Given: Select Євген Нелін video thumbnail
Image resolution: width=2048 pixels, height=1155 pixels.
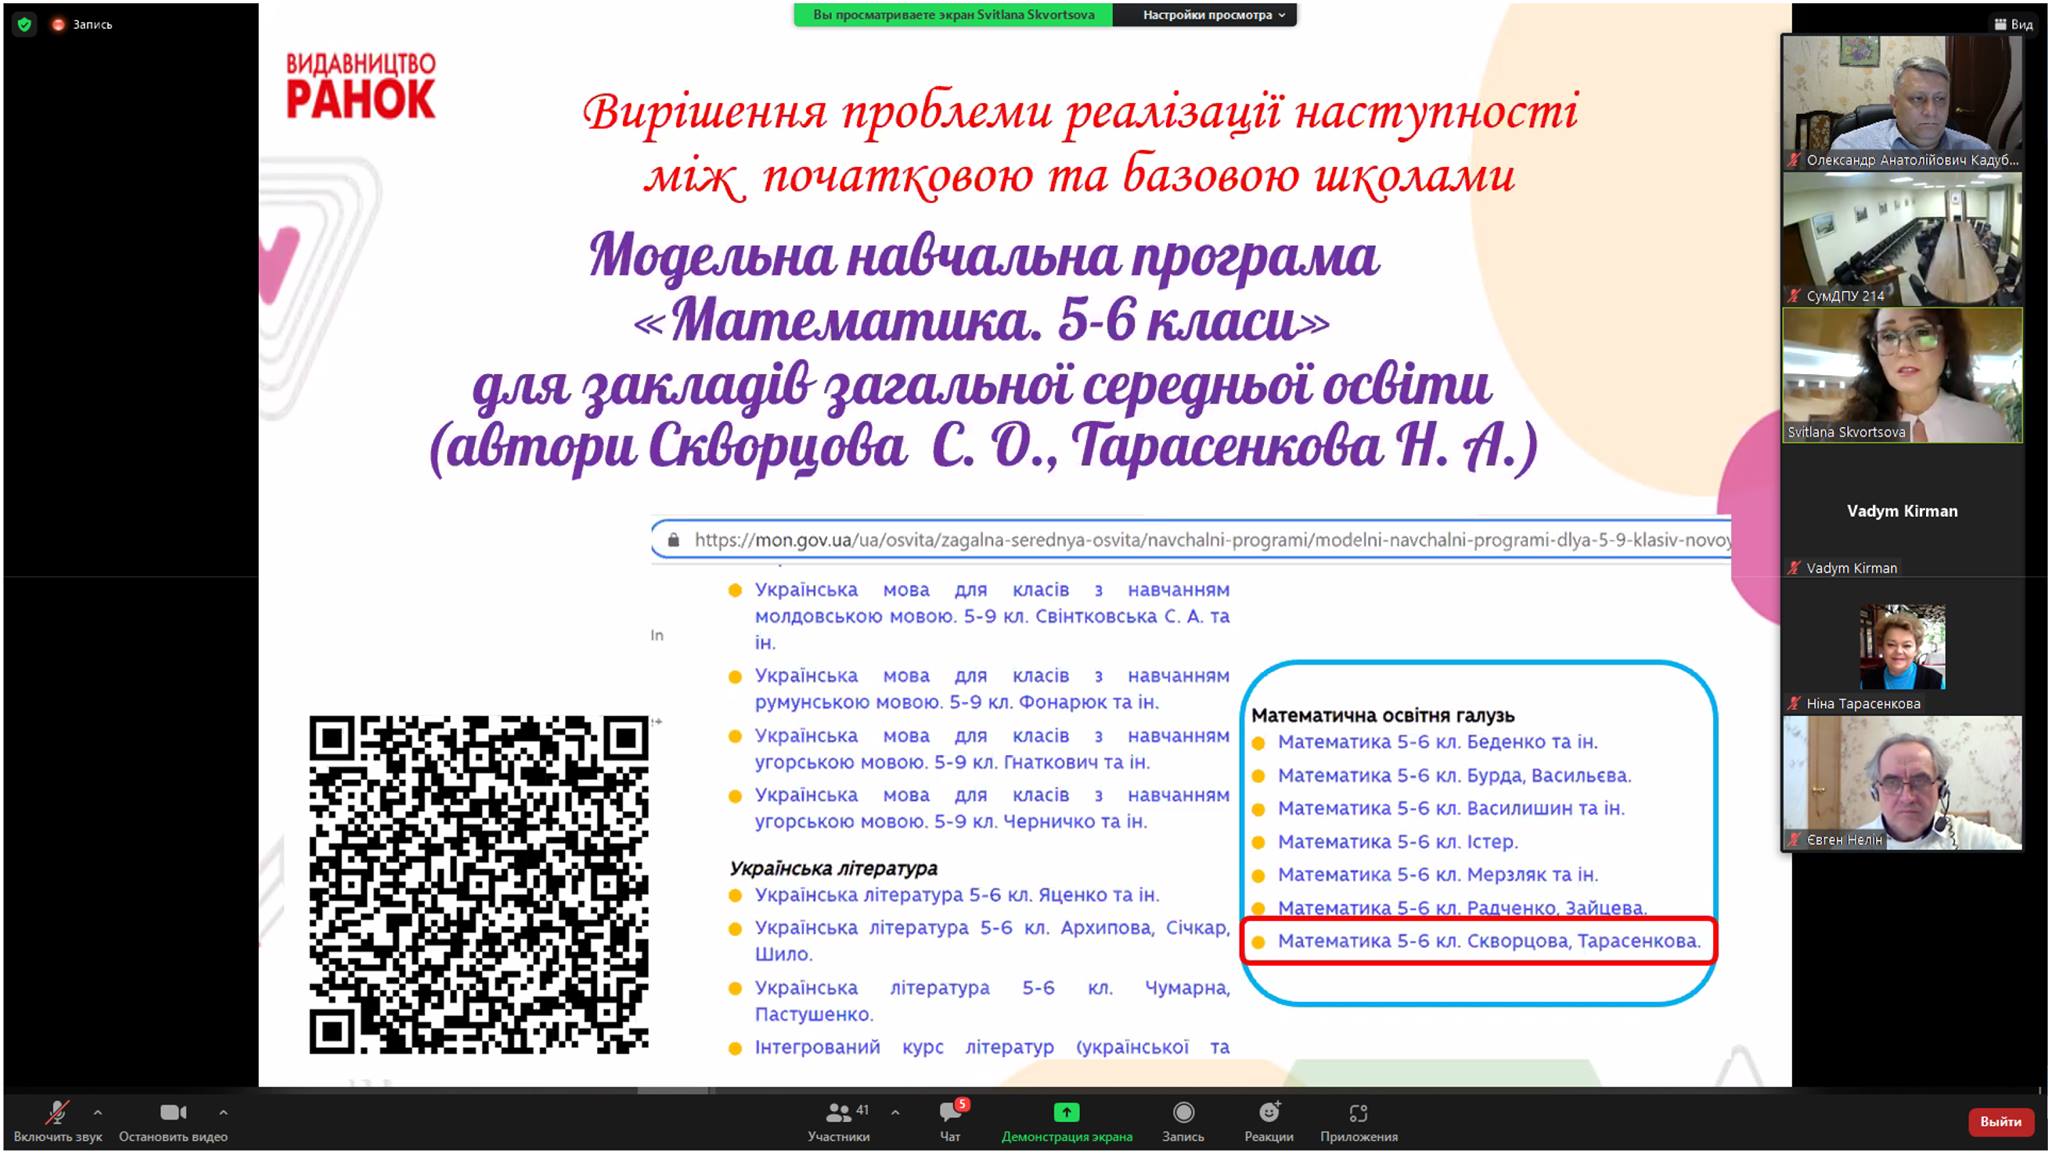Looking at the screenshot, I should (1902, 783).
